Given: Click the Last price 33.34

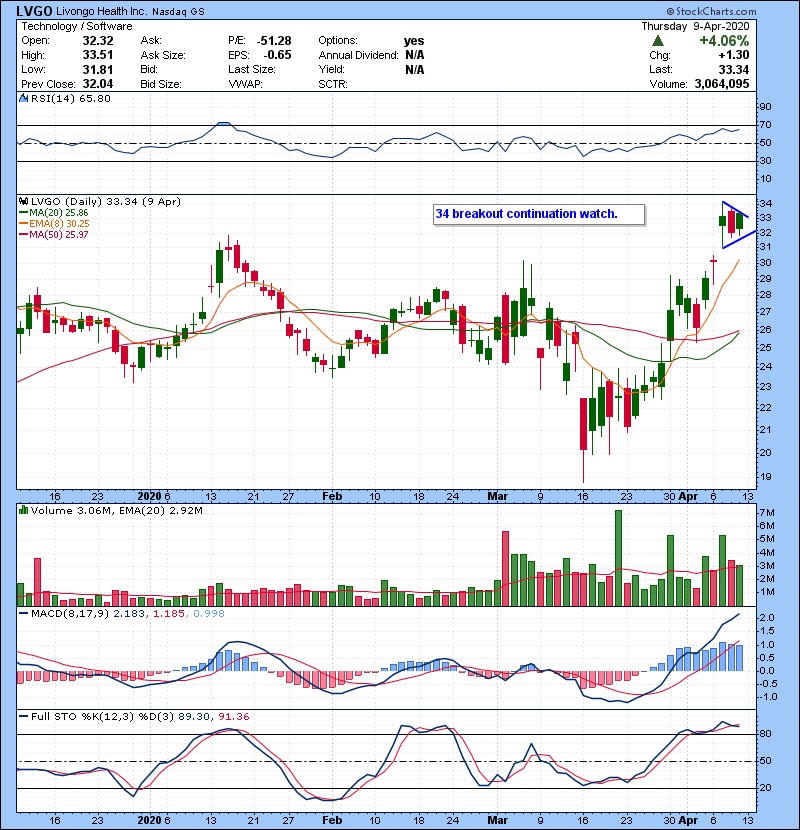Looking at the screenshot, I should click(734, 69).
